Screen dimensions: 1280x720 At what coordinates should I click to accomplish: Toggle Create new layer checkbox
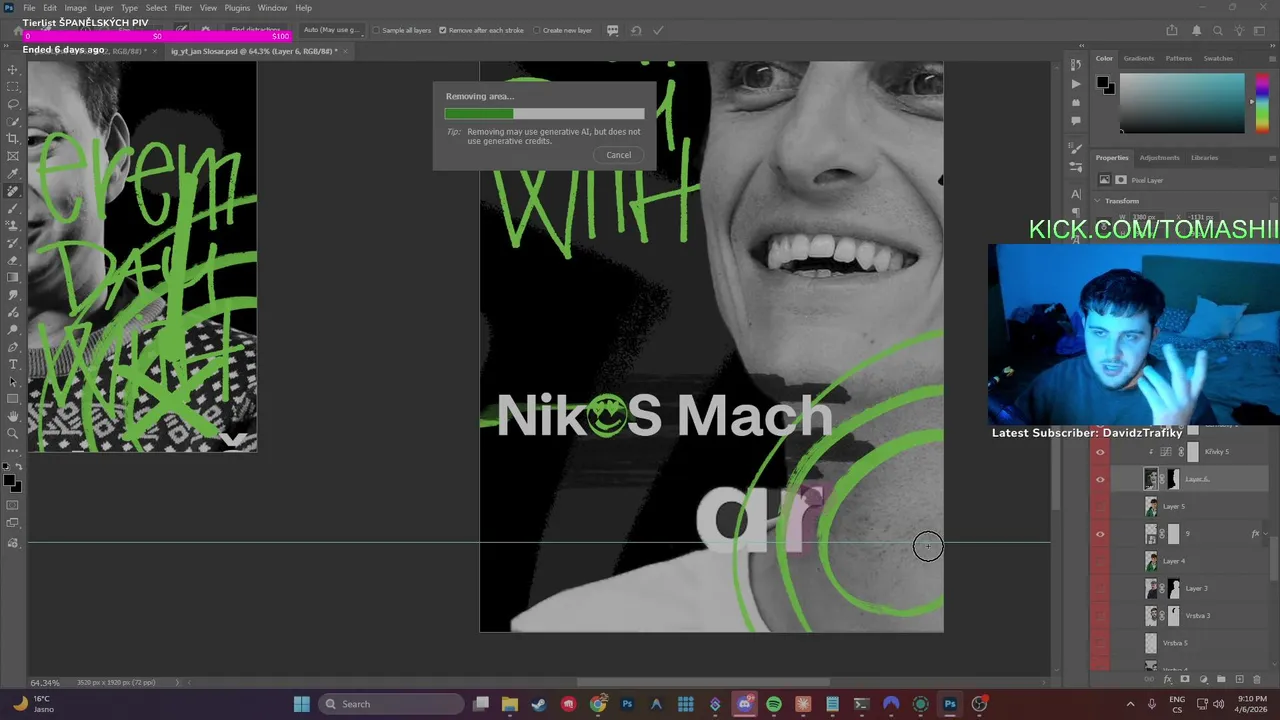(x=537, y=30)
